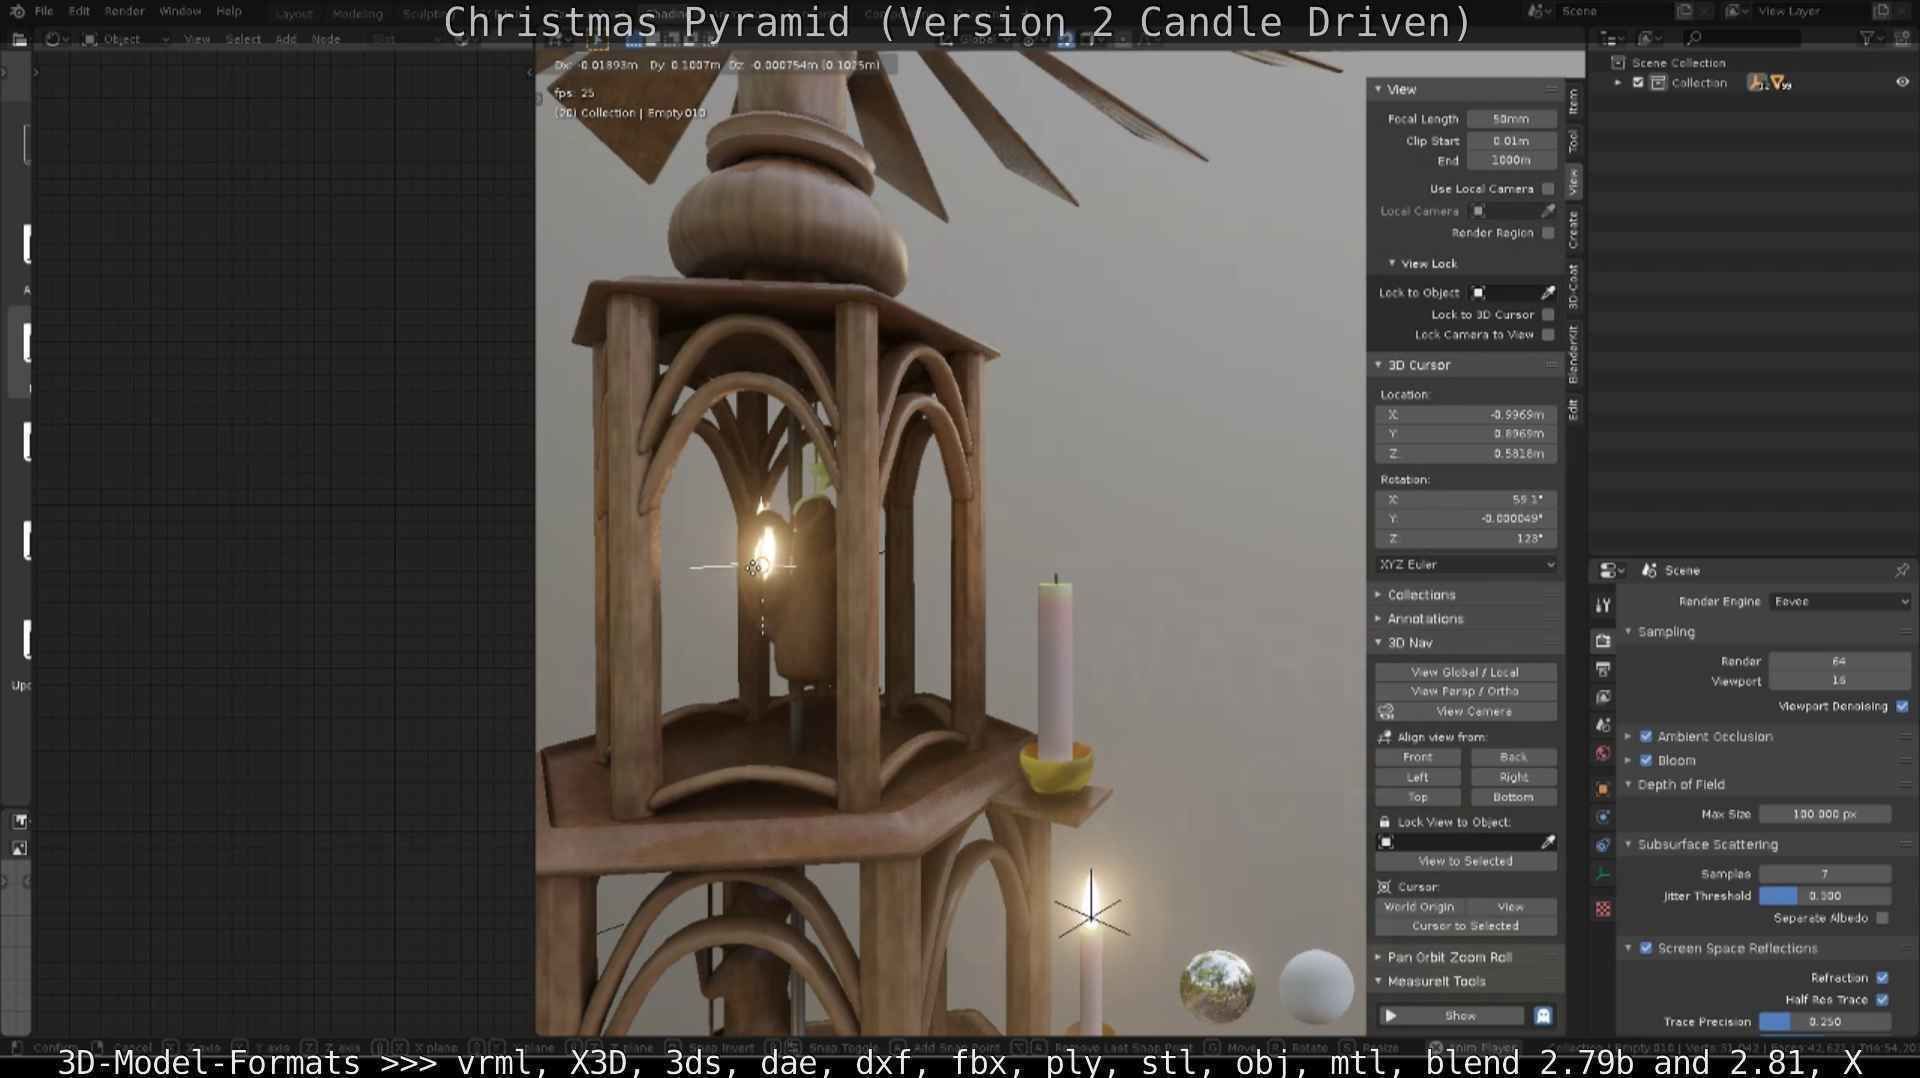Switch to the Create sidebar tab

point(1573,230)
